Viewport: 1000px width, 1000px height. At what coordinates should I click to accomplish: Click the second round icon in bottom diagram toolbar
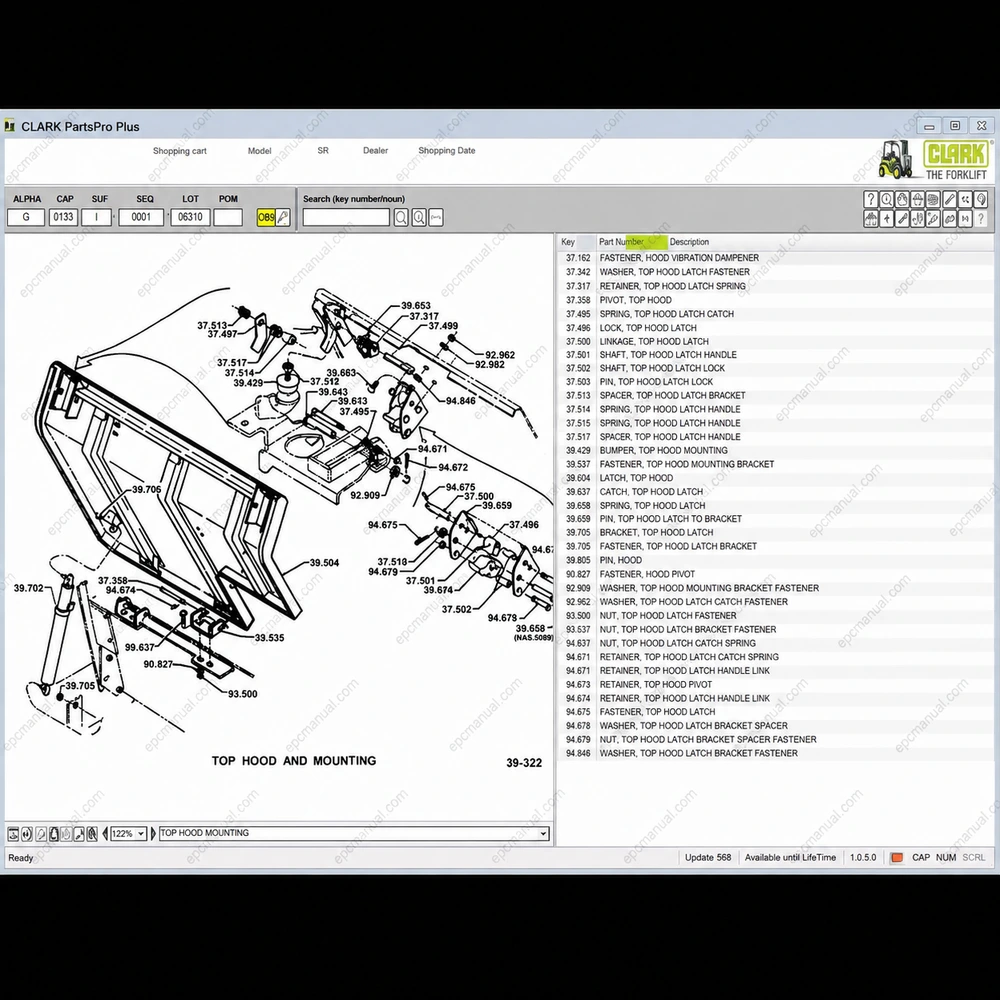pyautogui.click(x=27, y=834)
